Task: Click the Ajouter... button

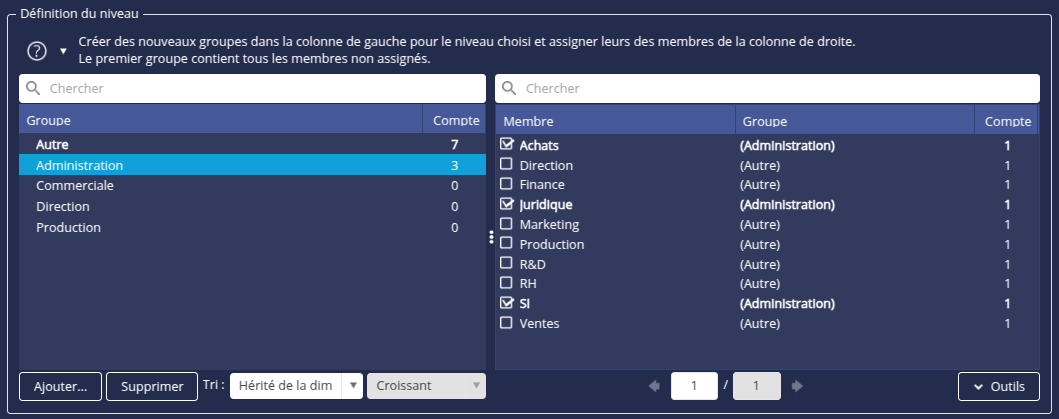Action: tap(61, 386)
